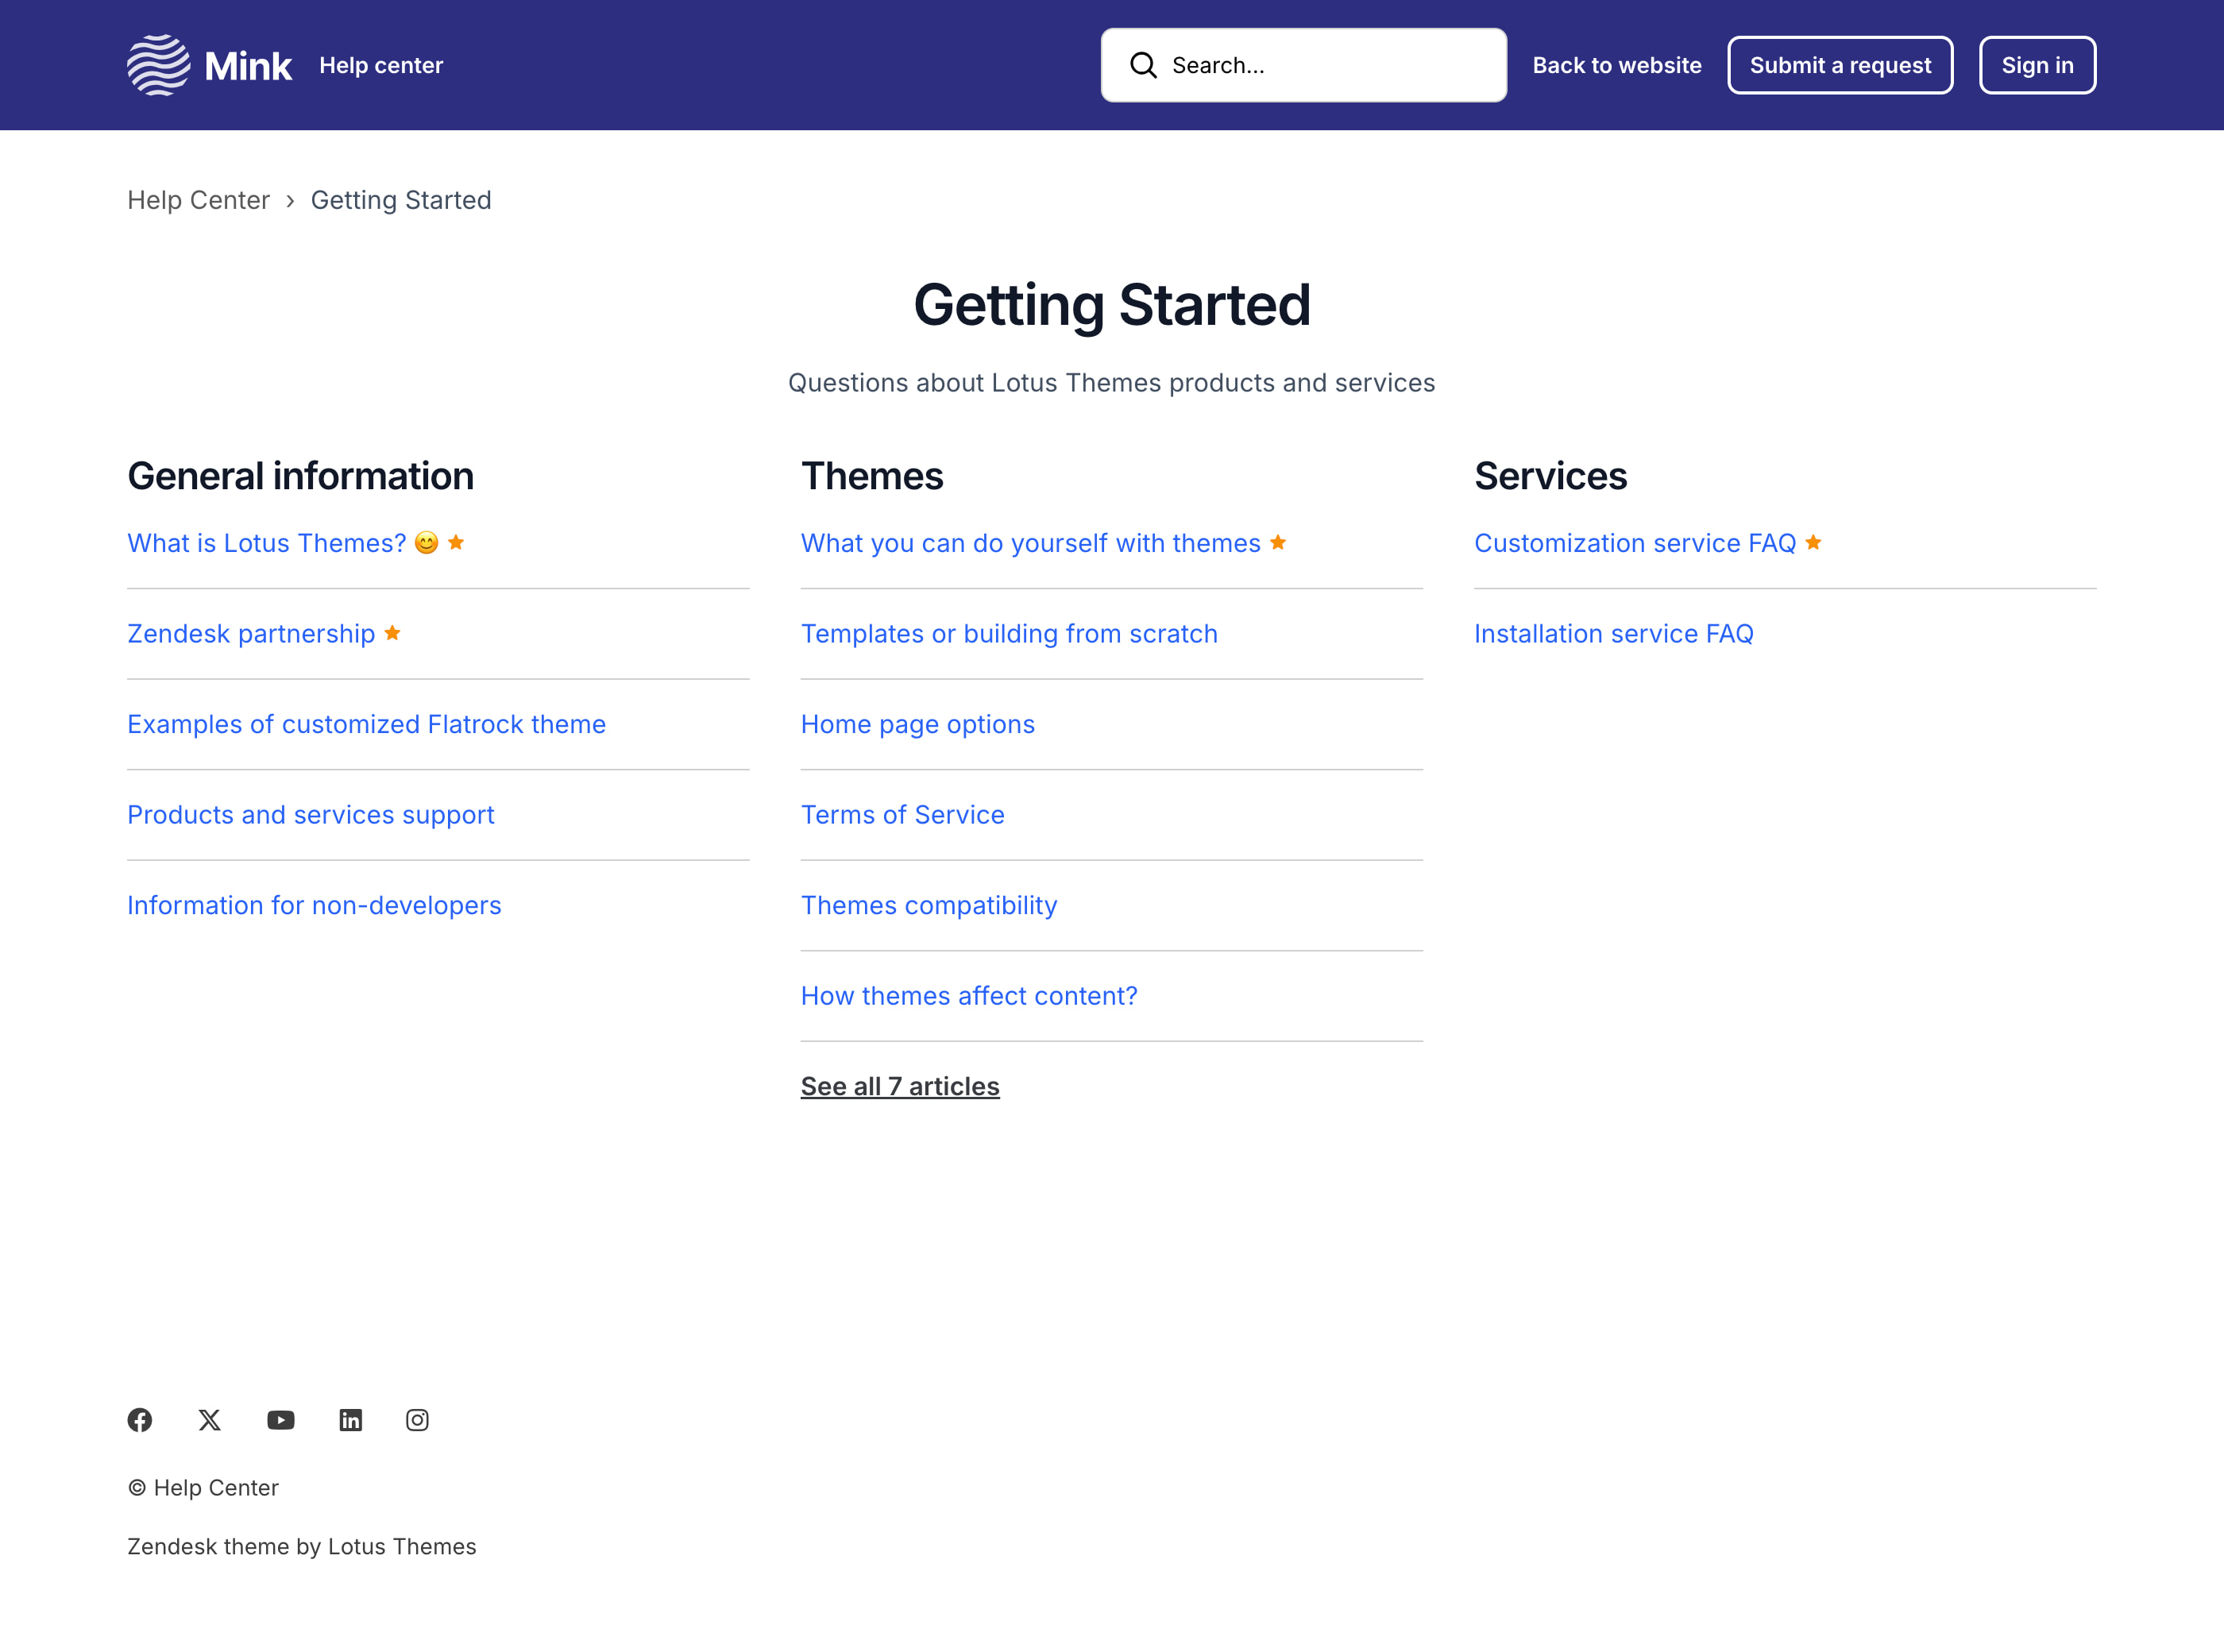The width and height of the screenshot is (2224, 1652).
Task: Click the Mink logo icon
Action: (158, 65)
